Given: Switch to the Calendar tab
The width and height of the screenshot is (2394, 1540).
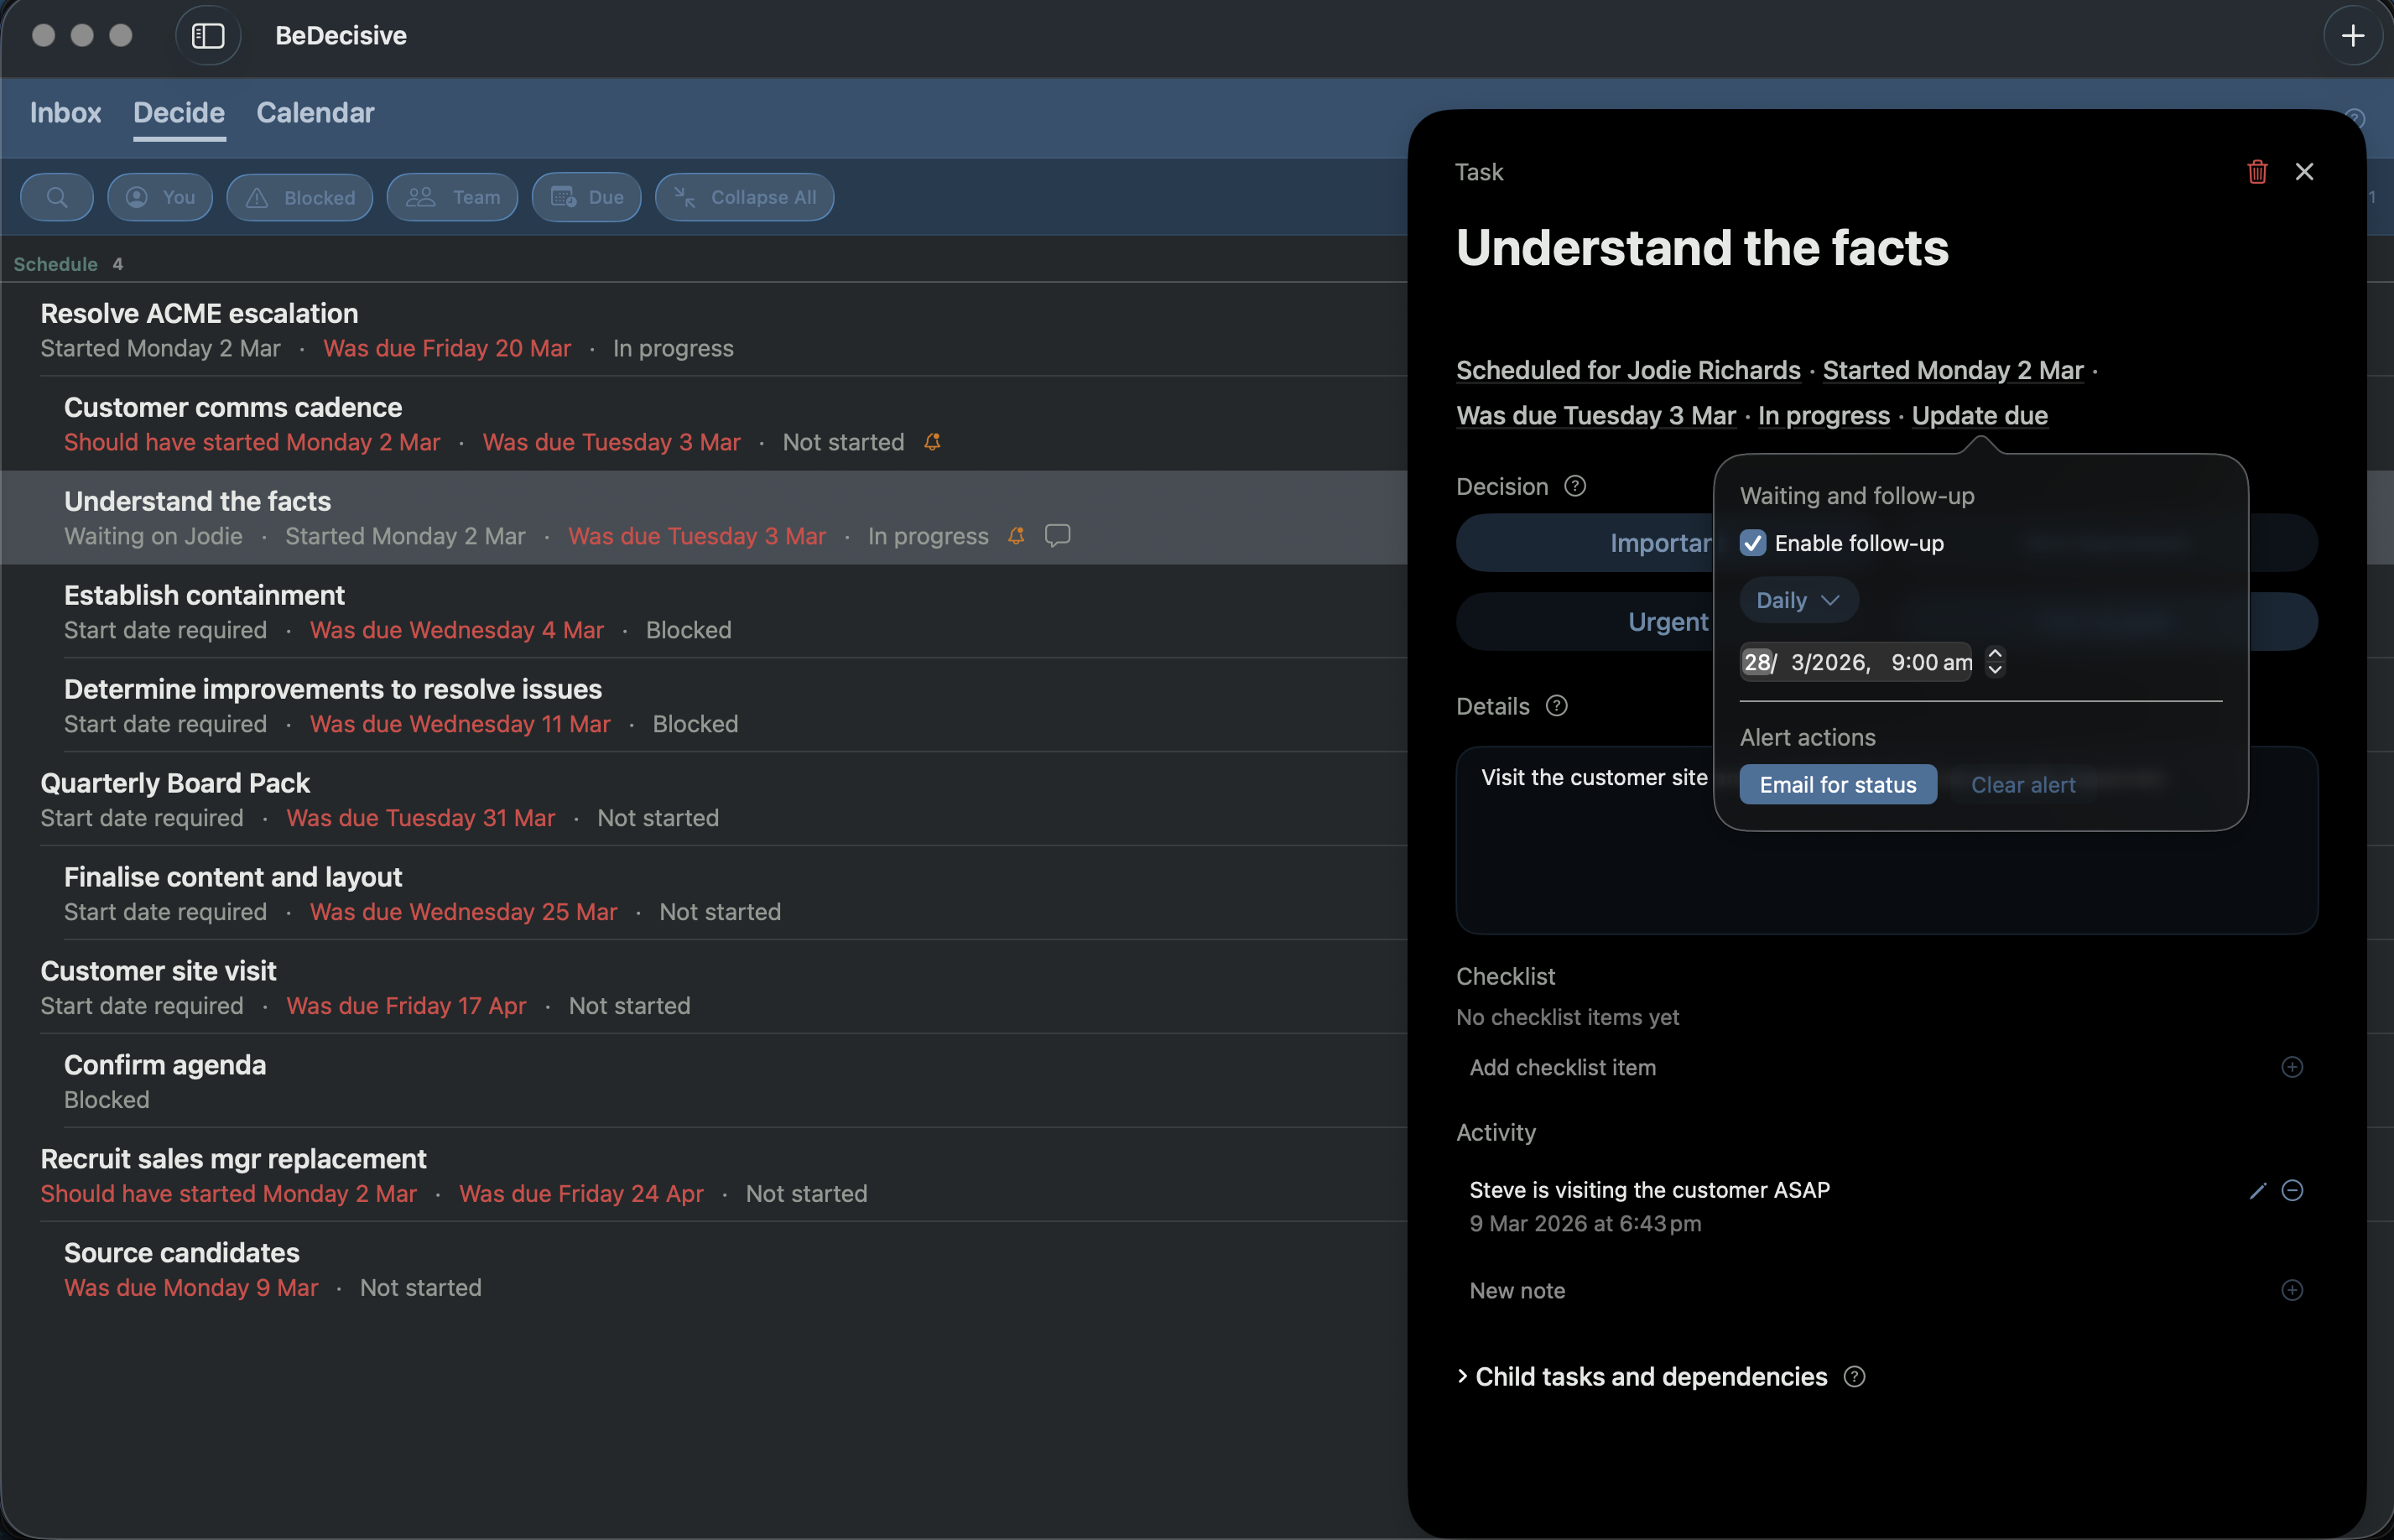Looking at the screenshot, I should tap(315, 113).
